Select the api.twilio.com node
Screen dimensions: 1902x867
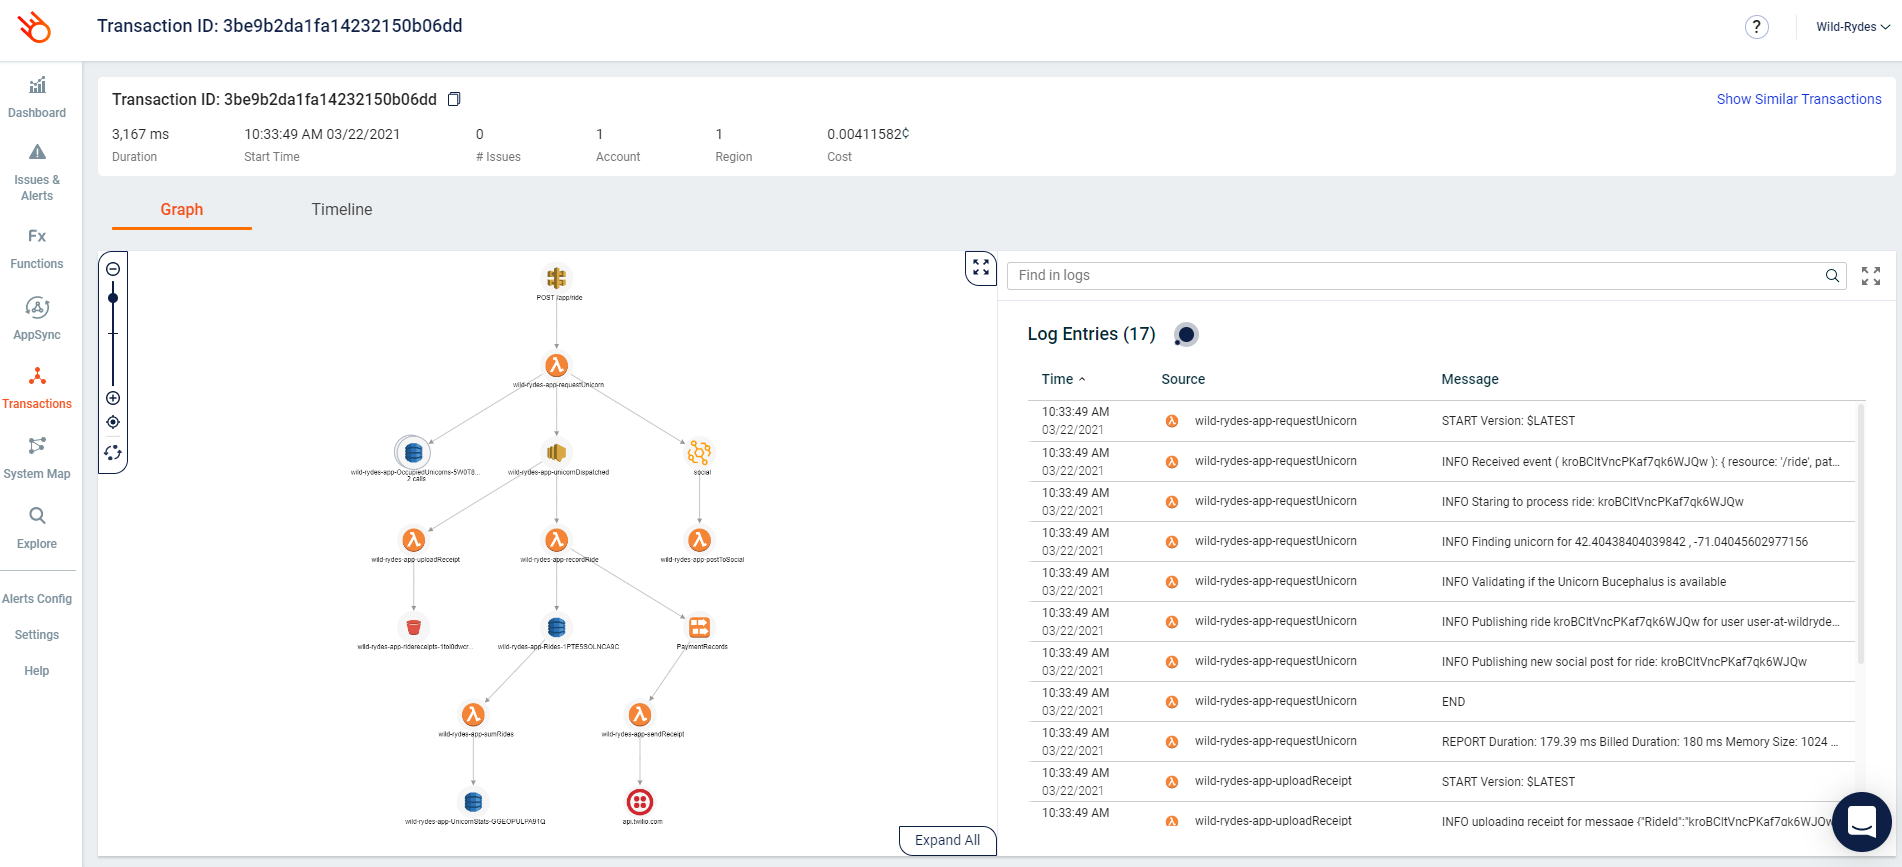pos(640,802)
